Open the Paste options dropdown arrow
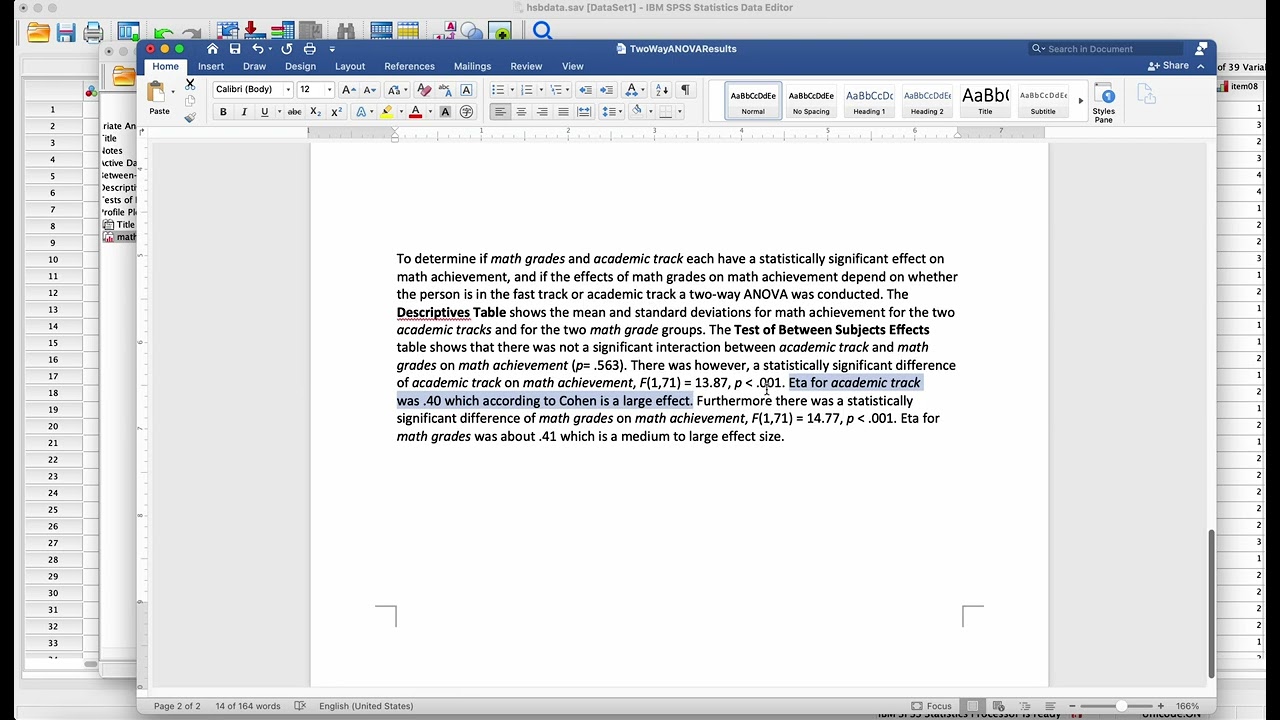The image size is (1280, 720). (172, 91)
